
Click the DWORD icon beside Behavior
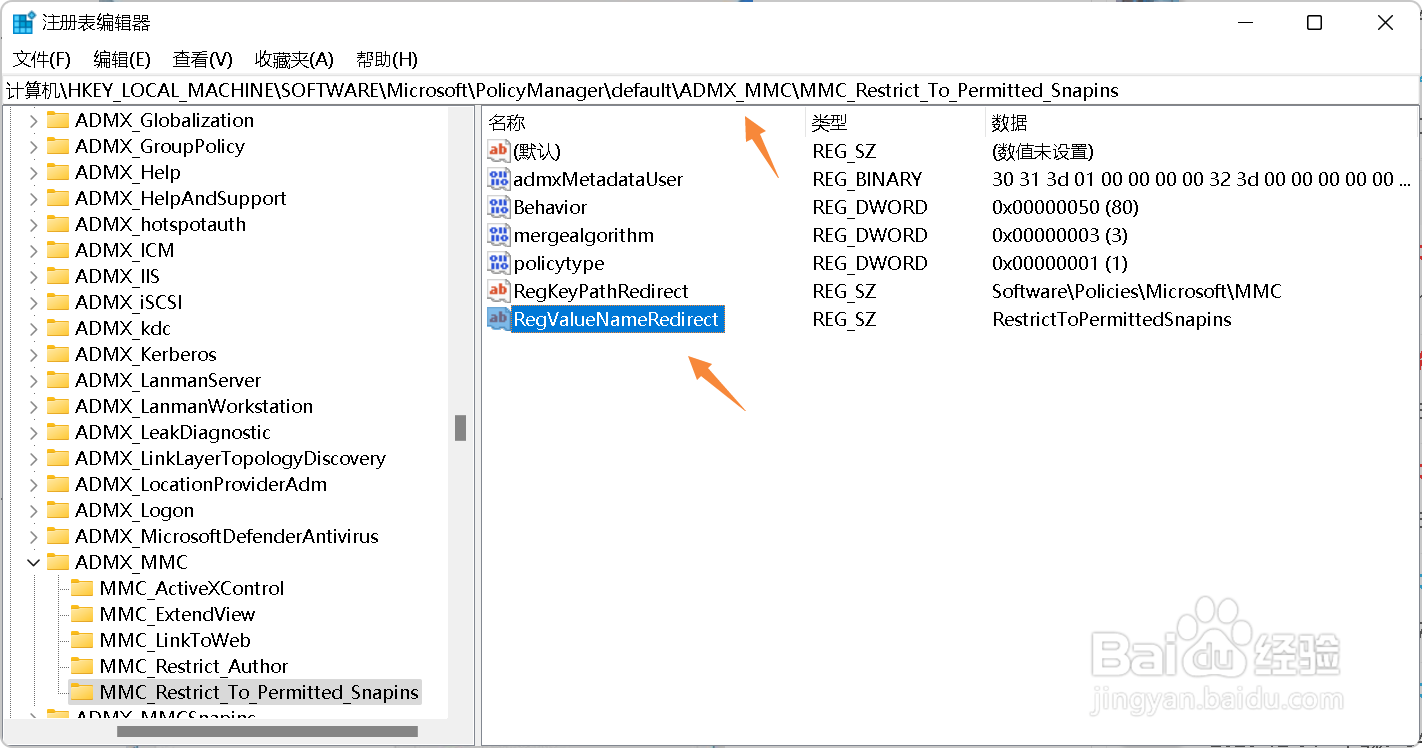point(498,207)
